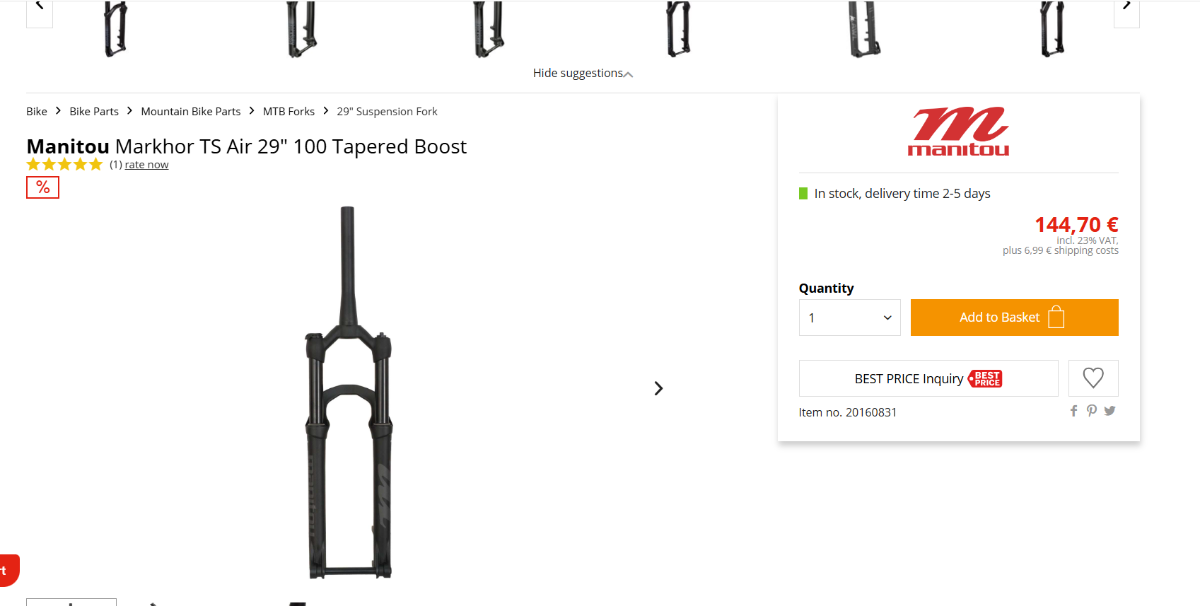Open Mountain Bike Parts breadcrumb
The height and width of the screenshot is (606, 1200).
coord(190,111)
